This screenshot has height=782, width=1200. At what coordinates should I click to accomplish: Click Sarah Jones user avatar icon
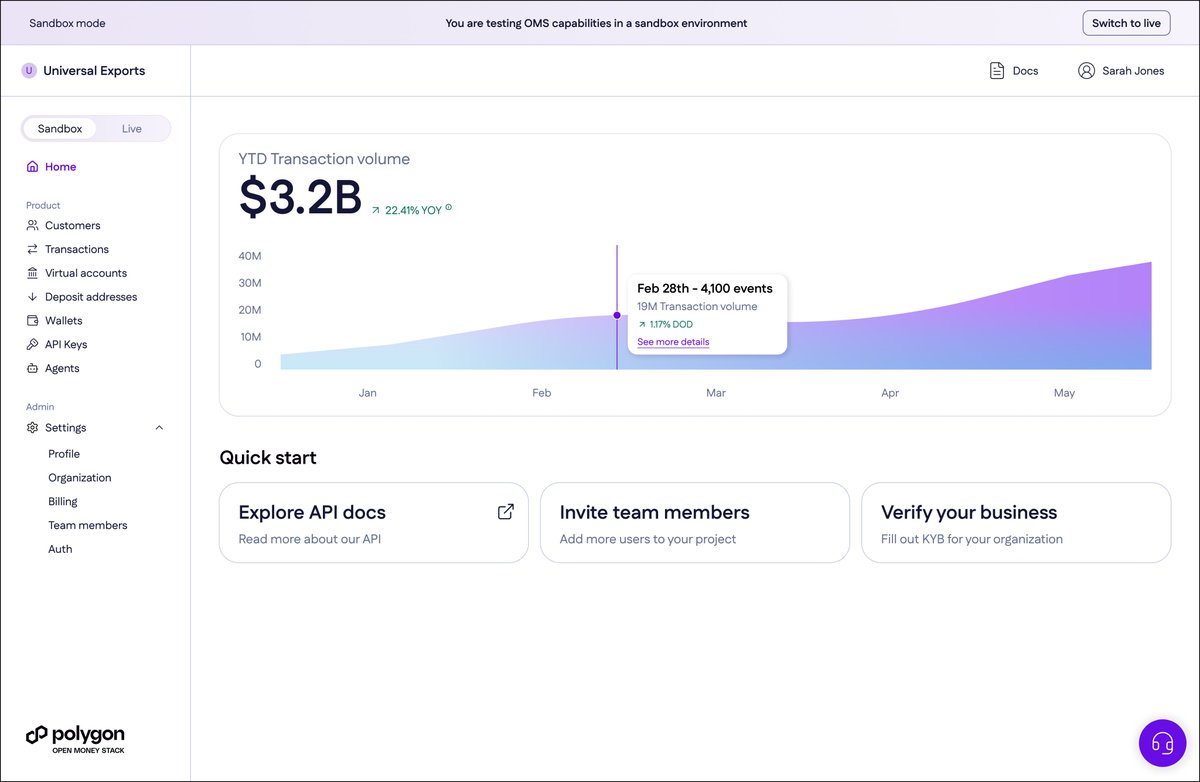1086,71
